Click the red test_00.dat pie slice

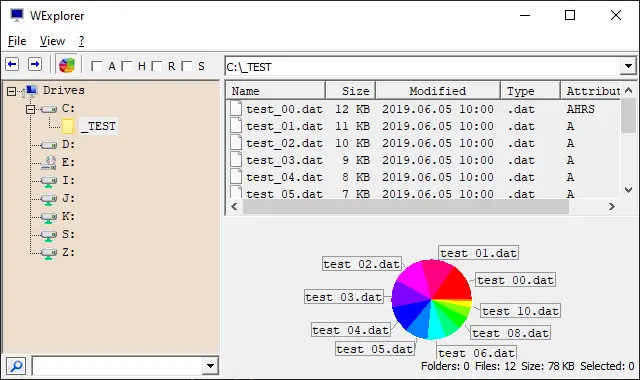tap(454, 284)
